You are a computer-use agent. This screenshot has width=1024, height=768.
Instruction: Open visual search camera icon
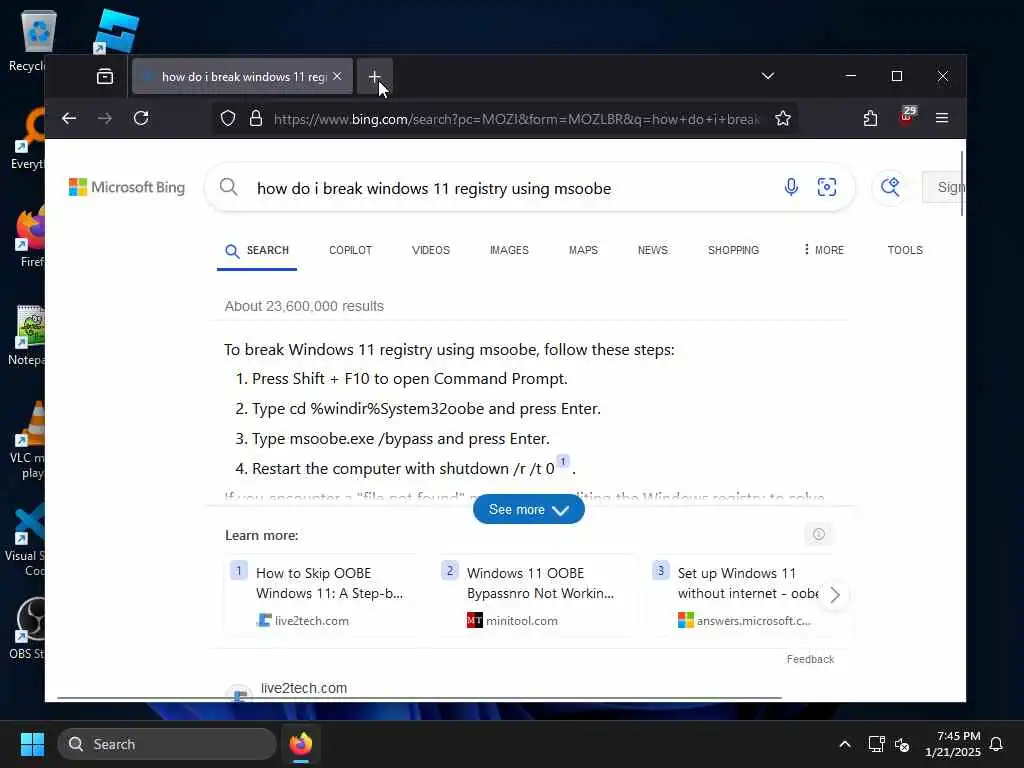[827, 187]
